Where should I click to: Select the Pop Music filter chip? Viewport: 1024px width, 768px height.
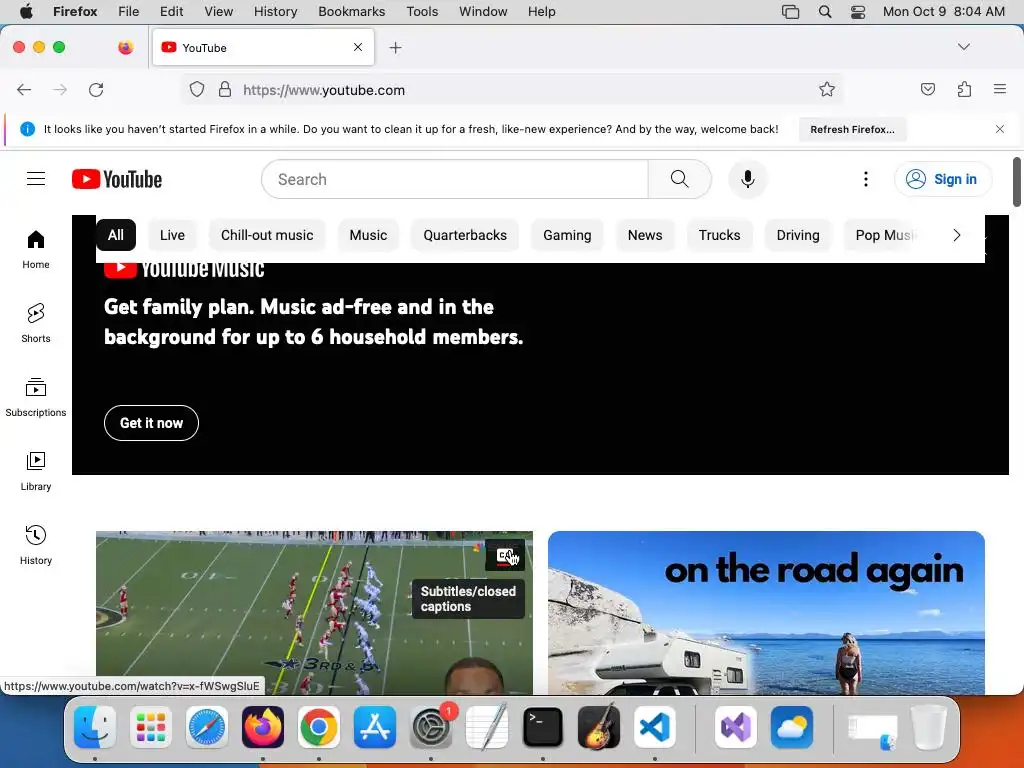(885, 235)
